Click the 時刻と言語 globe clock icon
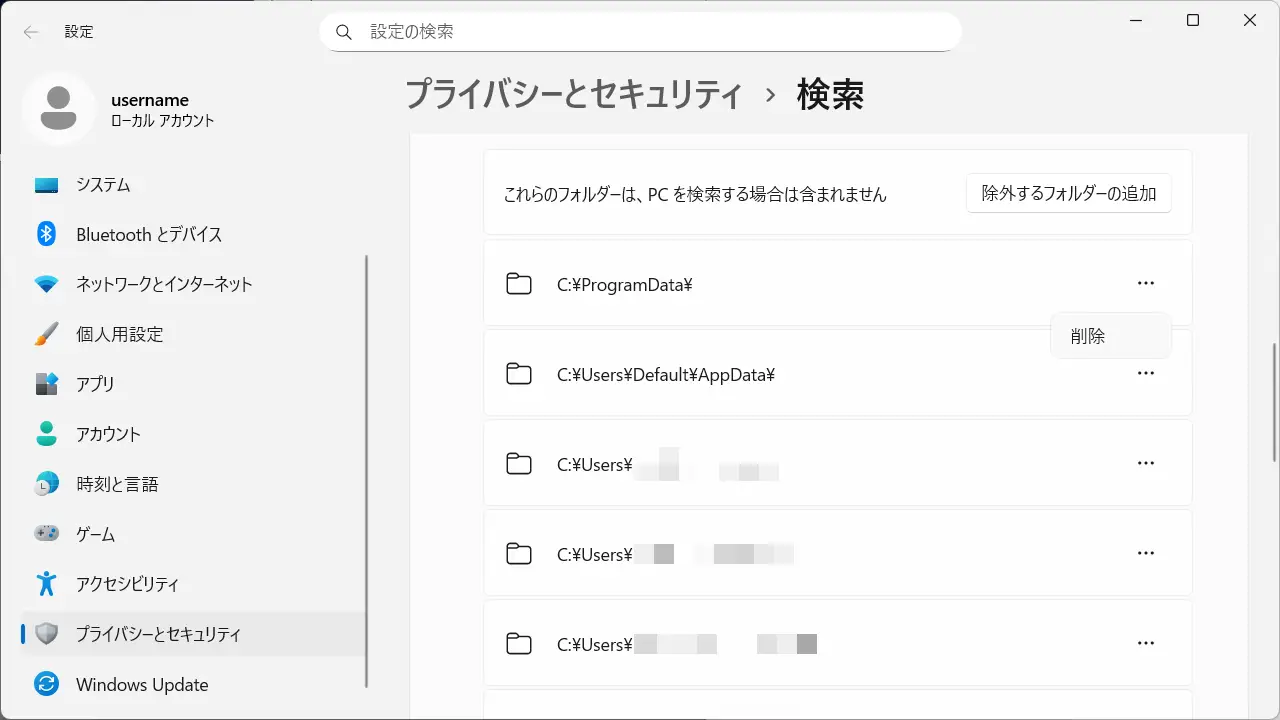The width and height of the screenshot is (1280, 720). point(47,484)
